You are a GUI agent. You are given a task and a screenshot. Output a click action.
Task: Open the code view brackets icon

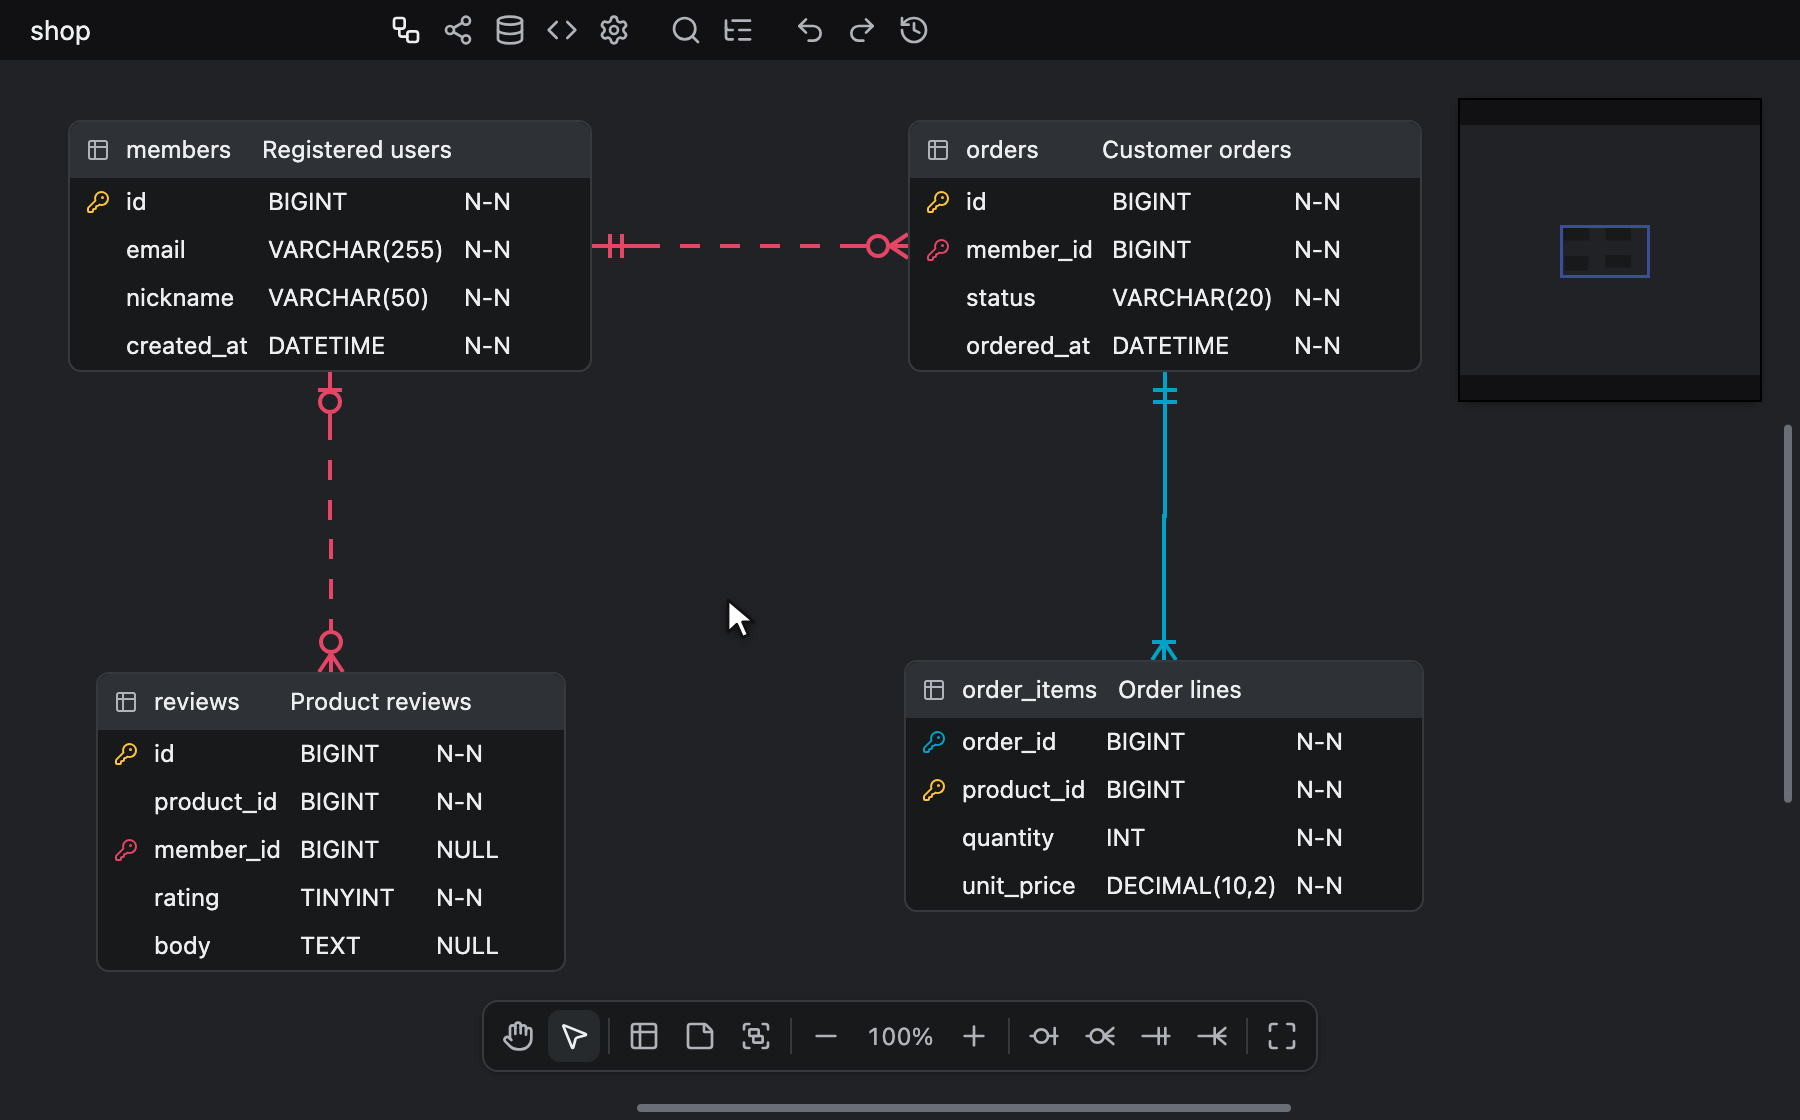[562, 30]
